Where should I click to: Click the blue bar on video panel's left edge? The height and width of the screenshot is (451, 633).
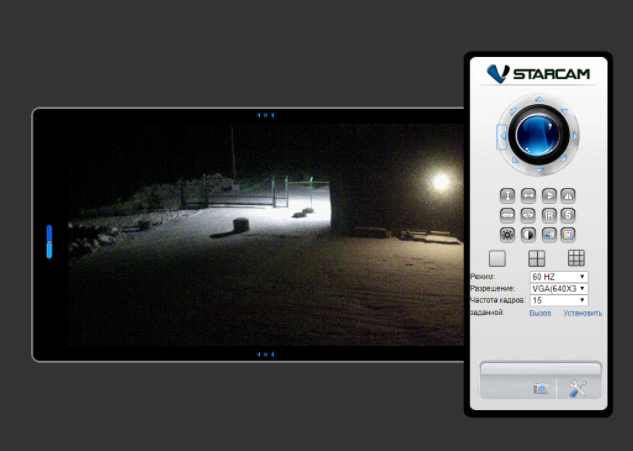(49, 241)
